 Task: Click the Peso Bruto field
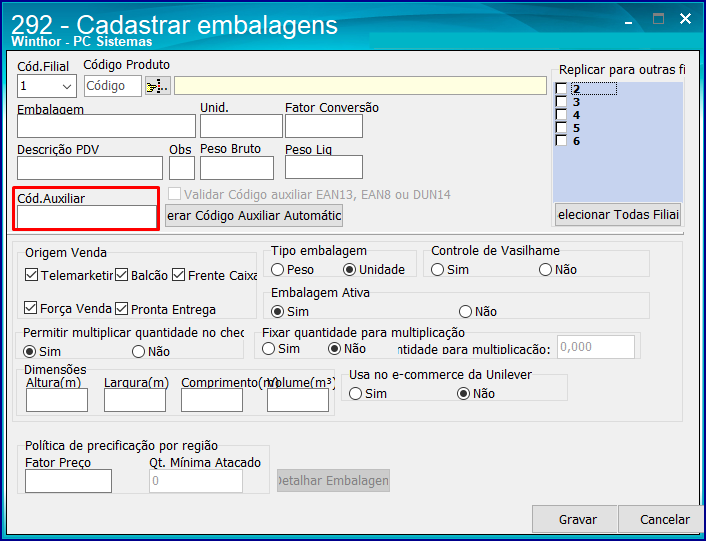pos(237,168)
